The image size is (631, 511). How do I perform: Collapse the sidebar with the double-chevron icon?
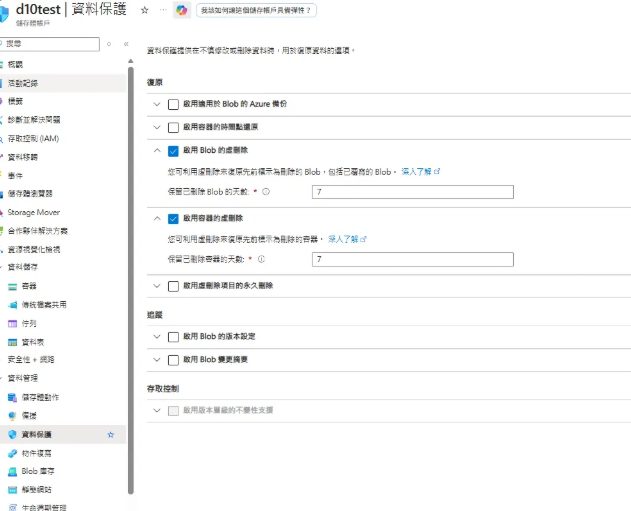tap(126, 44)
